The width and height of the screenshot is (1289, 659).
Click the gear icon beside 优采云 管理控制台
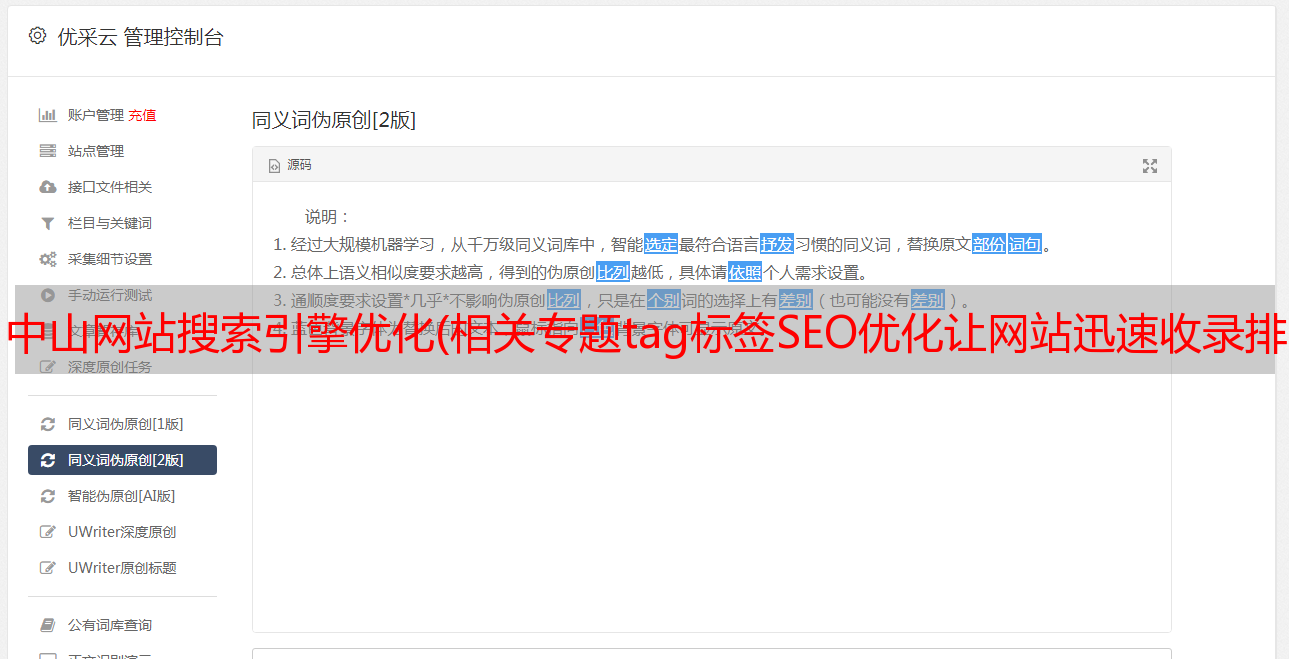pos(37,36)
